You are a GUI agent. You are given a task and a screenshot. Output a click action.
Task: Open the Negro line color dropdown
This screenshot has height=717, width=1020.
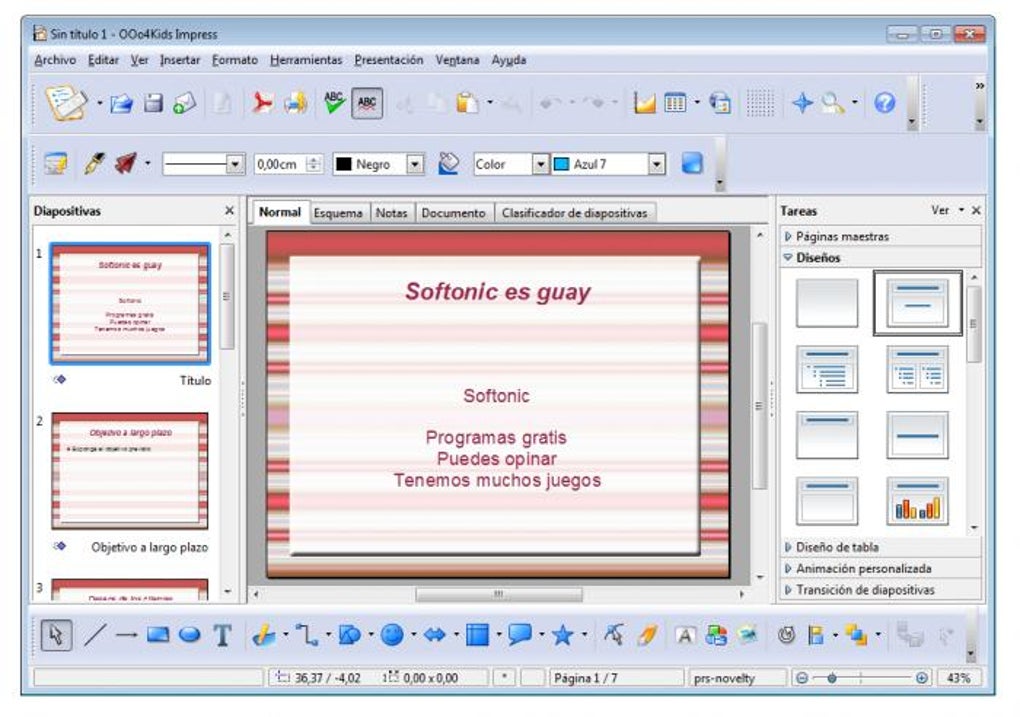(x=414, y=164)
